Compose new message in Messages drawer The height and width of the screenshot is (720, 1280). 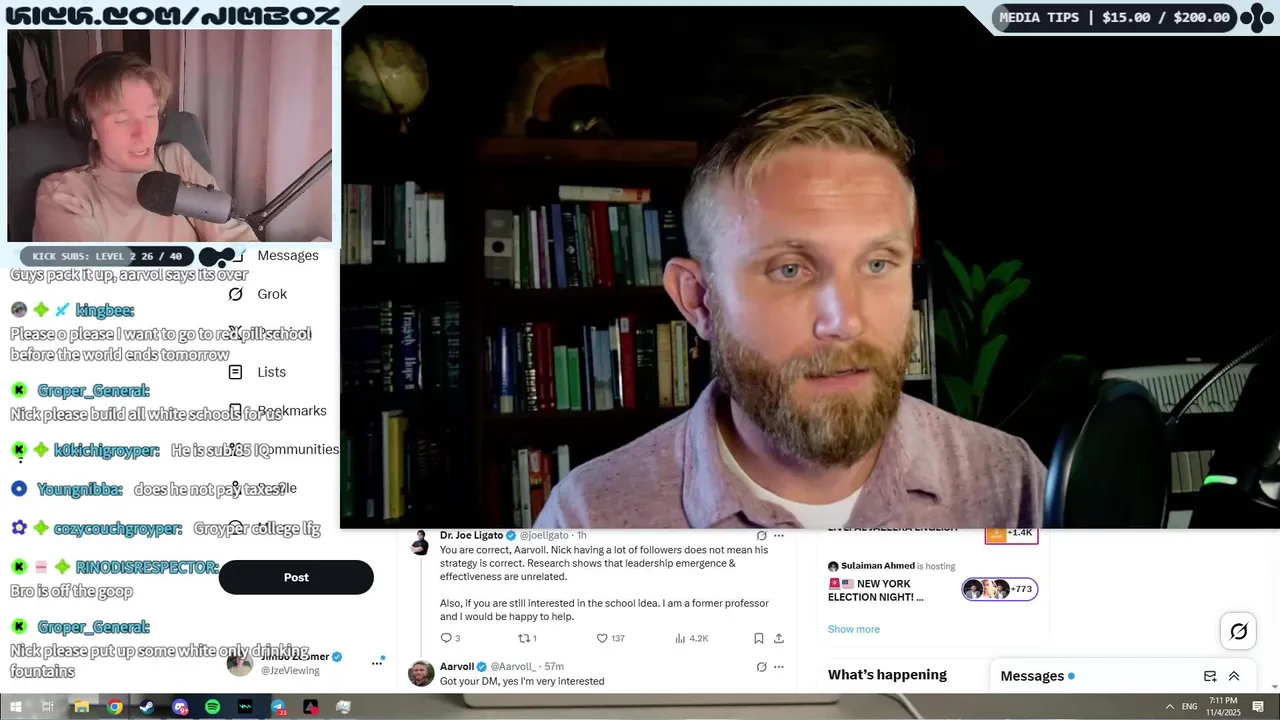1210,676
